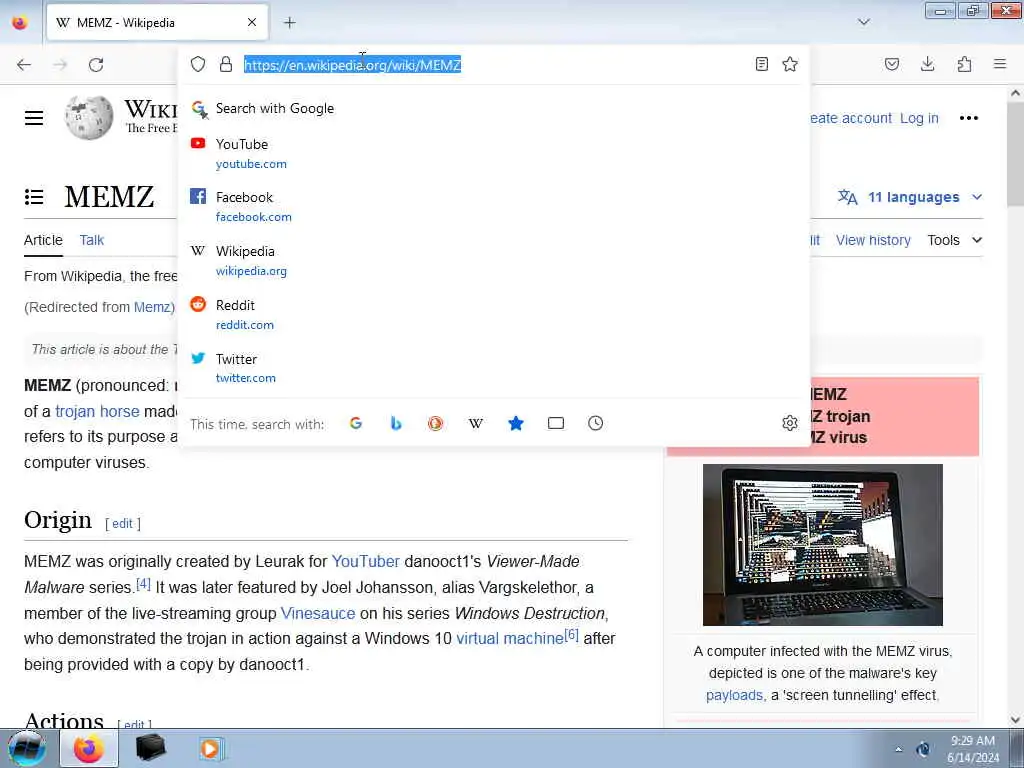Reload the current page
Screen dimensions: 1024x768
pyautogui.click(x=96, y=65)
